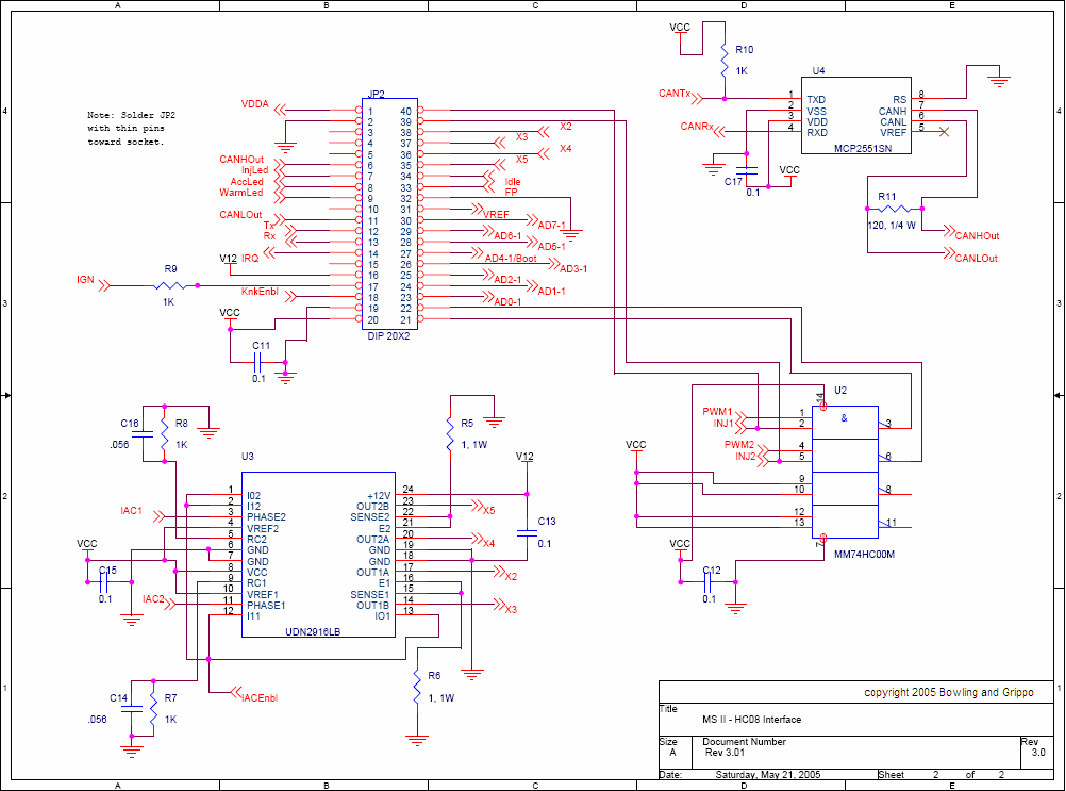The width and height of the screenshot is (1066, 791).
Task: Click the R9 resistor on the IGN line
Action: click(x=169, y=286)
